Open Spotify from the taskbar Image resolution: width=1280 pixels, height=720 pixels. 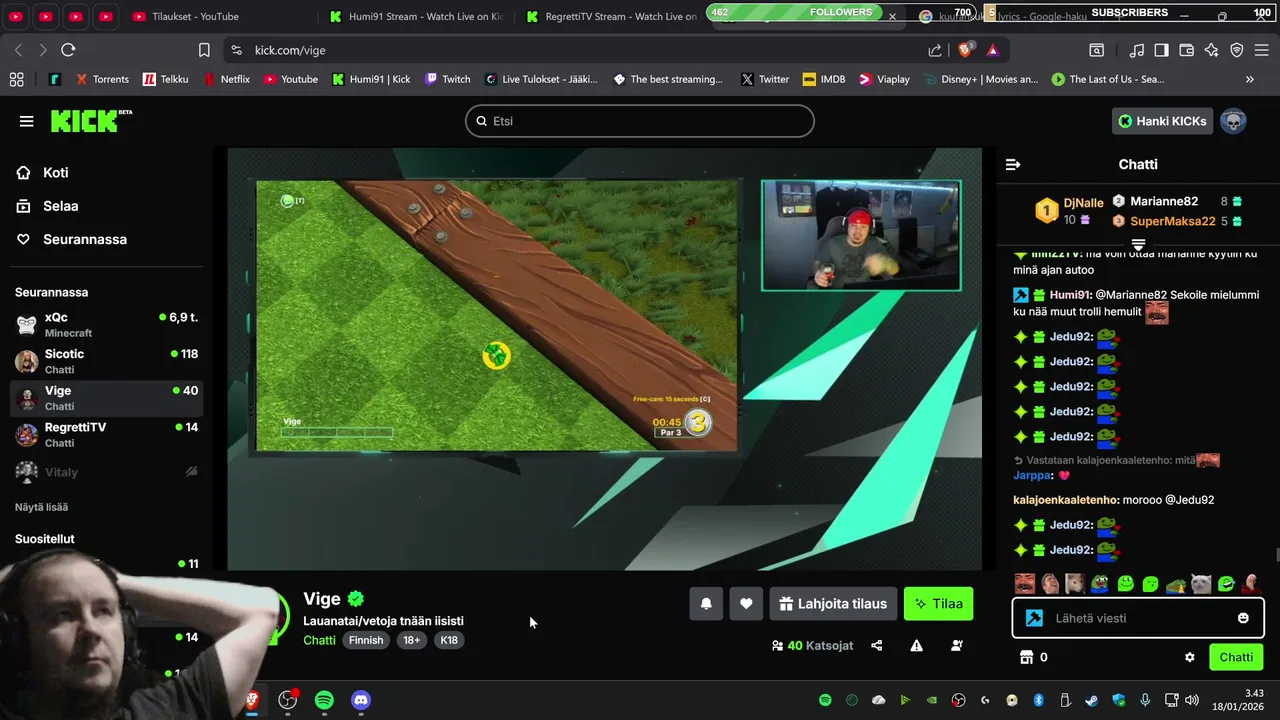(324, 700)
